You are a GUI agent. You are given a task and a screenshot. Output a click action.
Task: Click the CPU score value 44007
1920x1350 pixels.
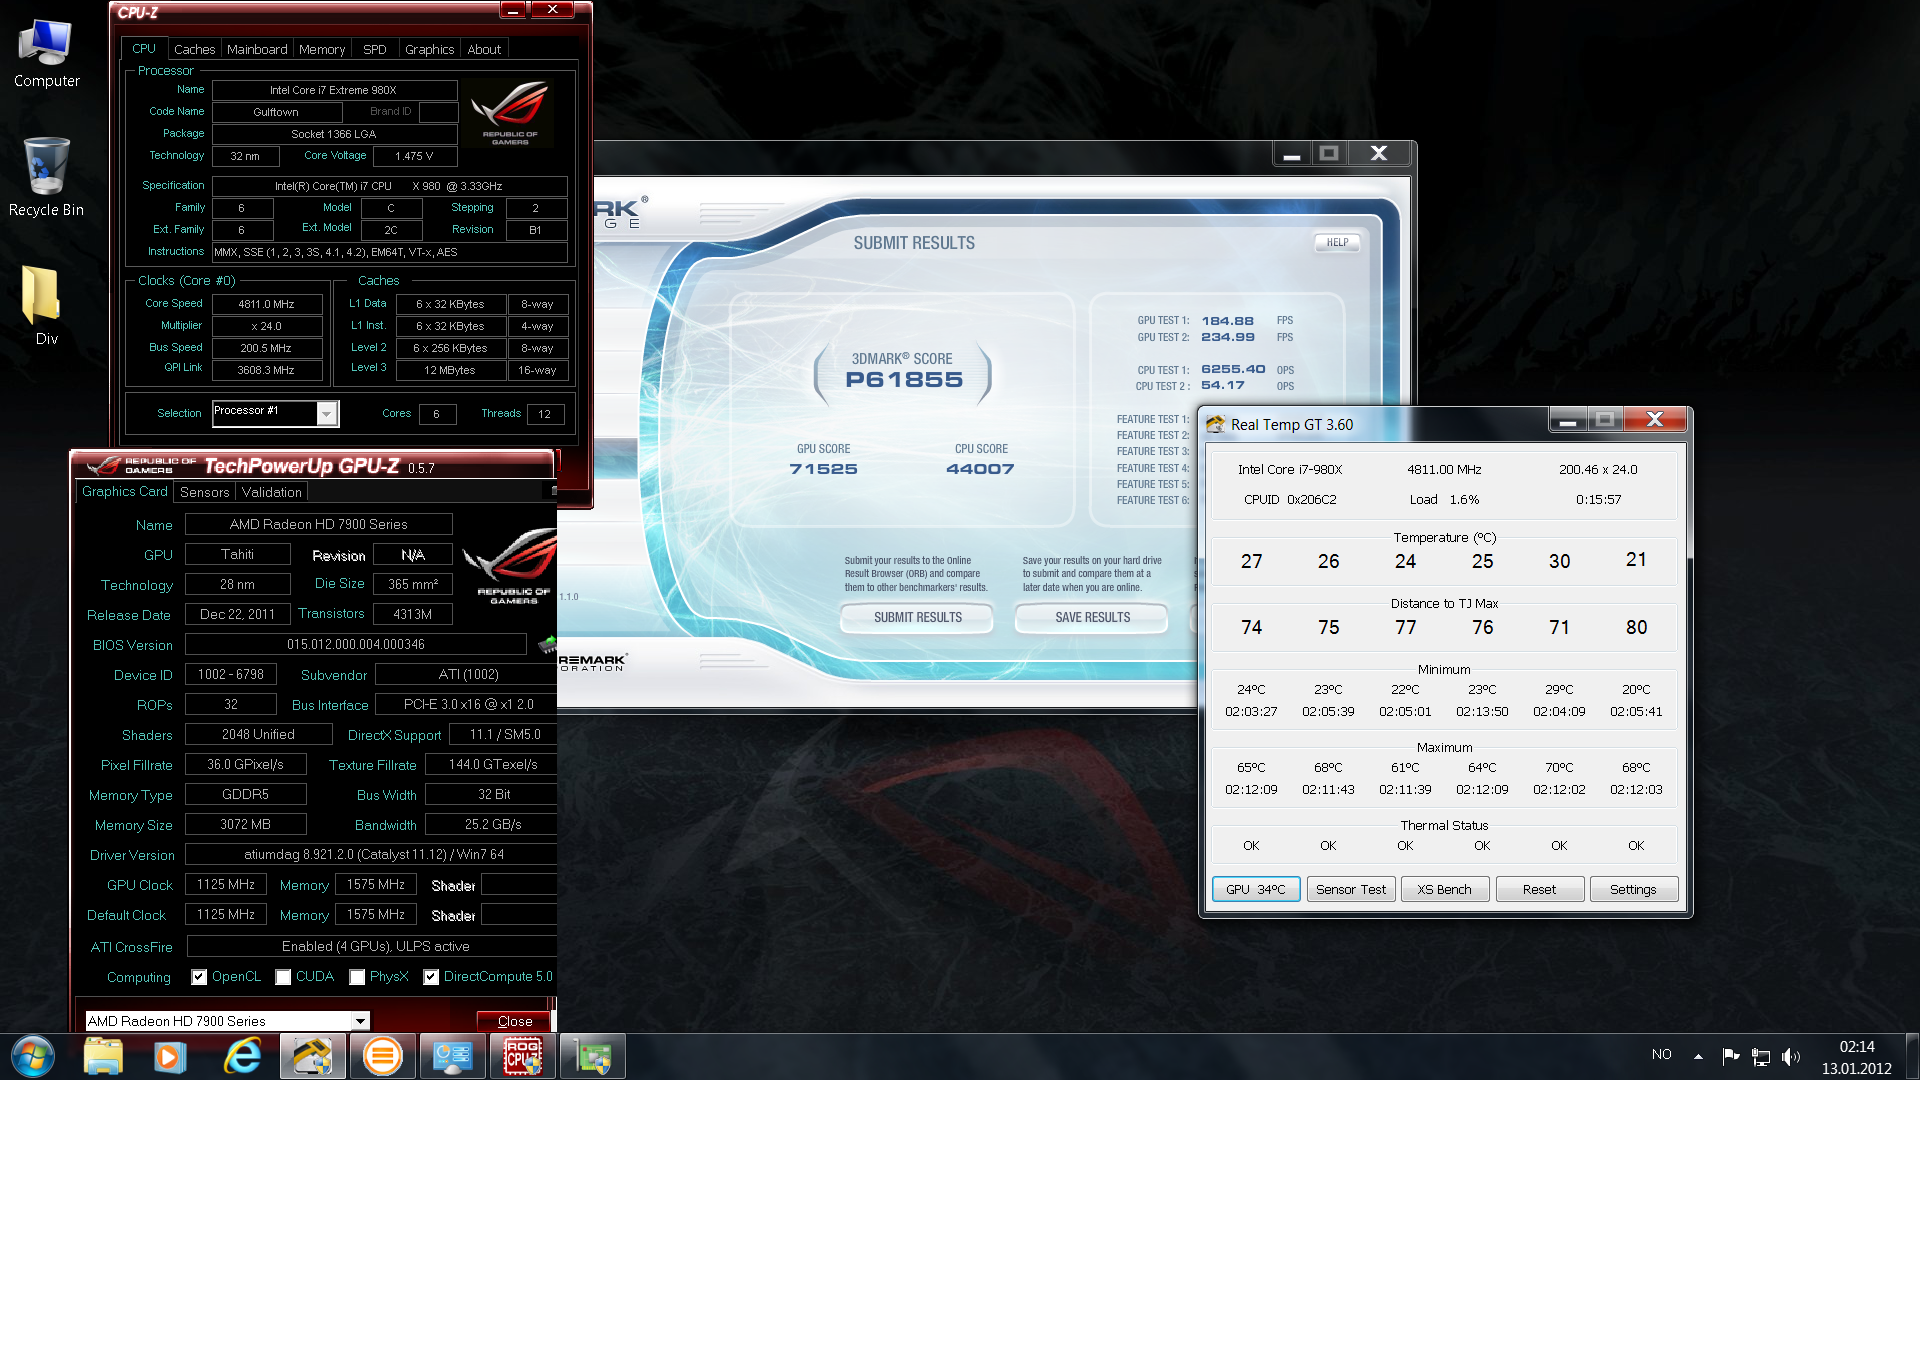coord(980,469)
